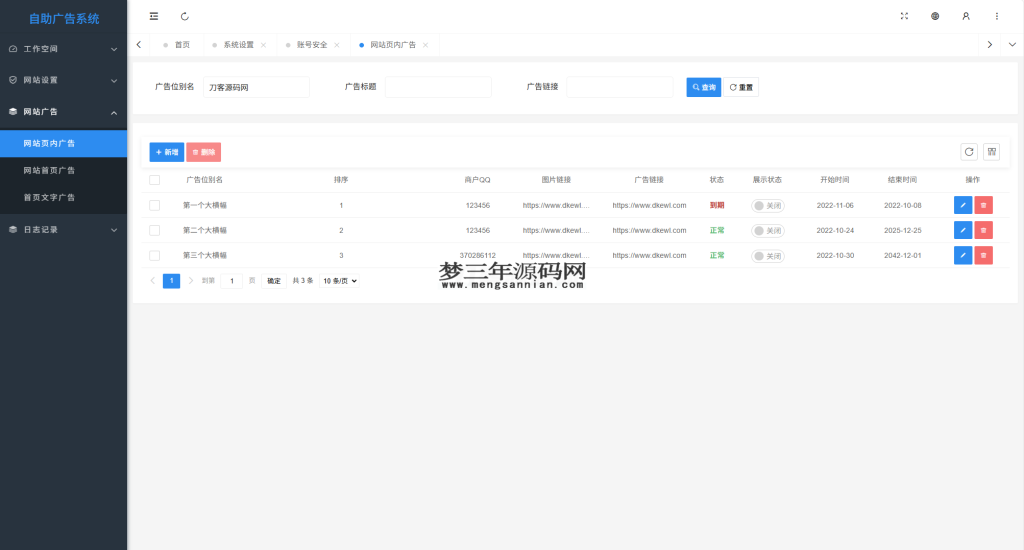Open 网站首页广告 in the sidebar
Screen dimensions: 1024x550
click(63, 170)
